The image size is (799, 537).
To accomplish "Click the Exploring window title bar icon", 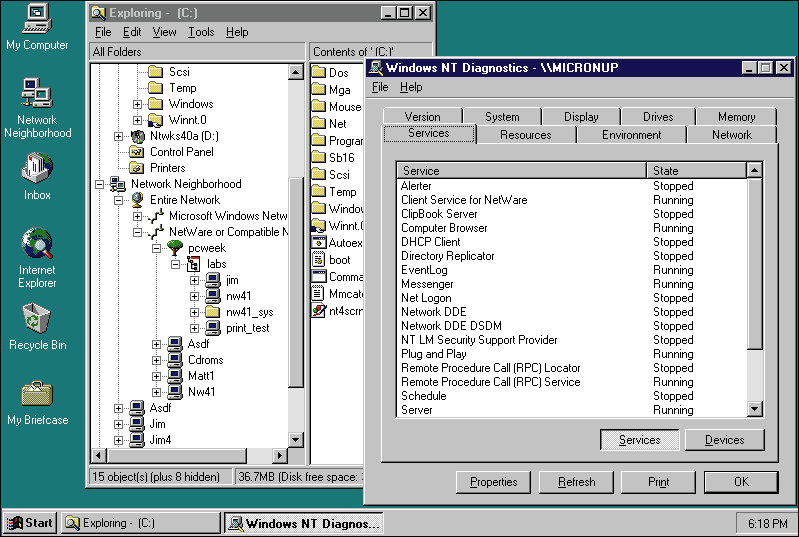I will pyautogui.click(x=99, y=13).
